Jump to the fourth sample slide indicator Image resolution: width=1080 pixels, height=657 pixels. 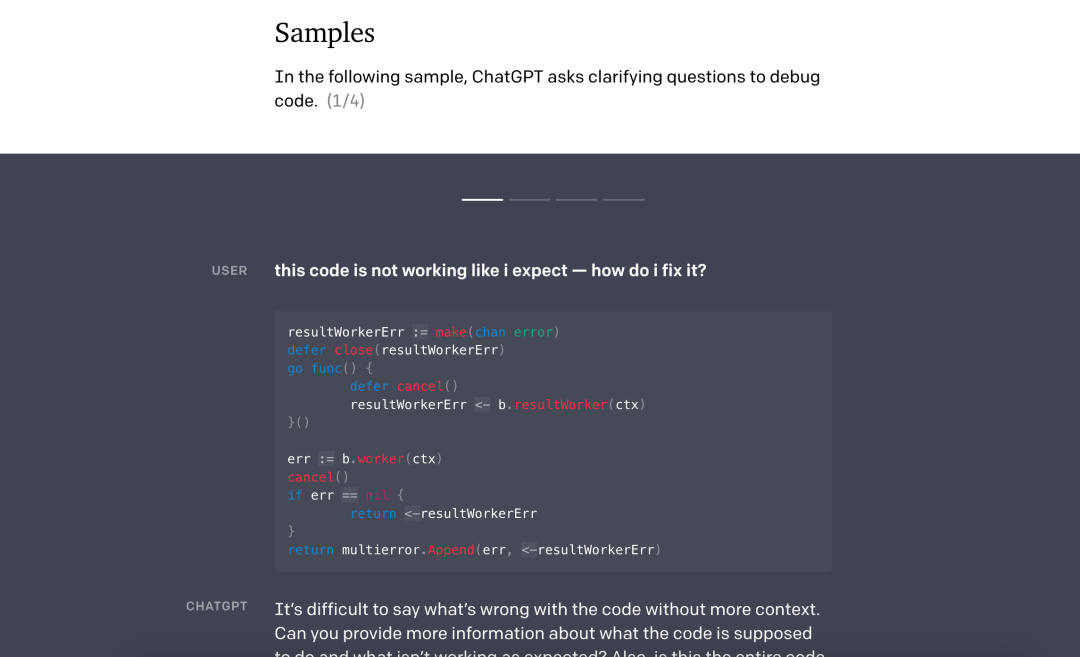pos(623,200)
